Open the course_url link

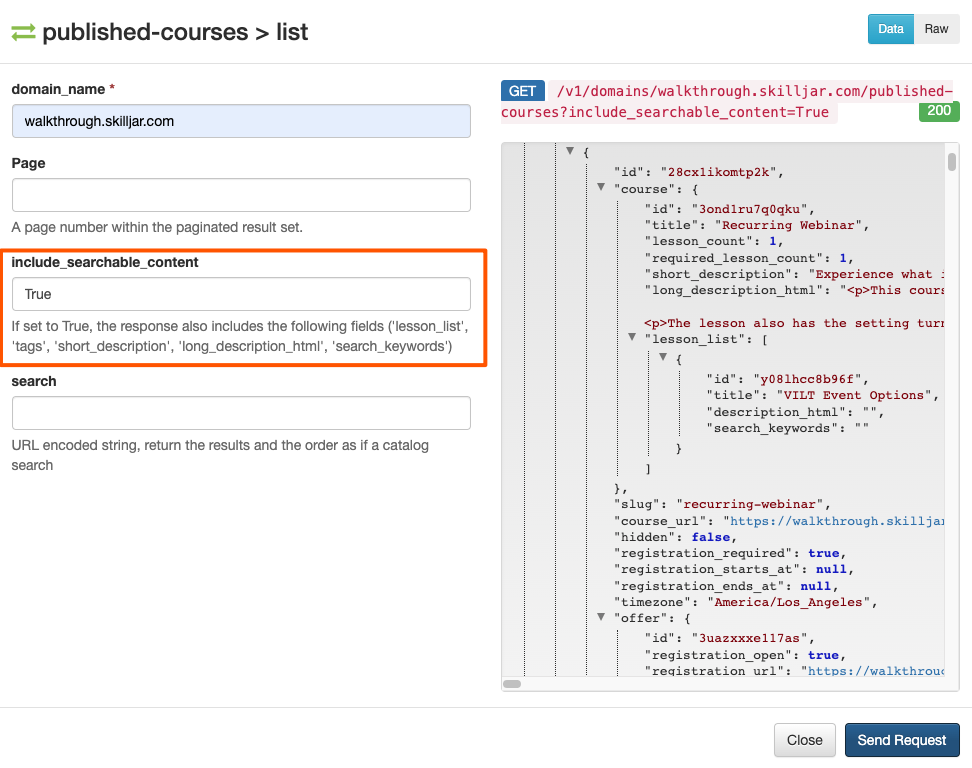[x=838, y=521]
